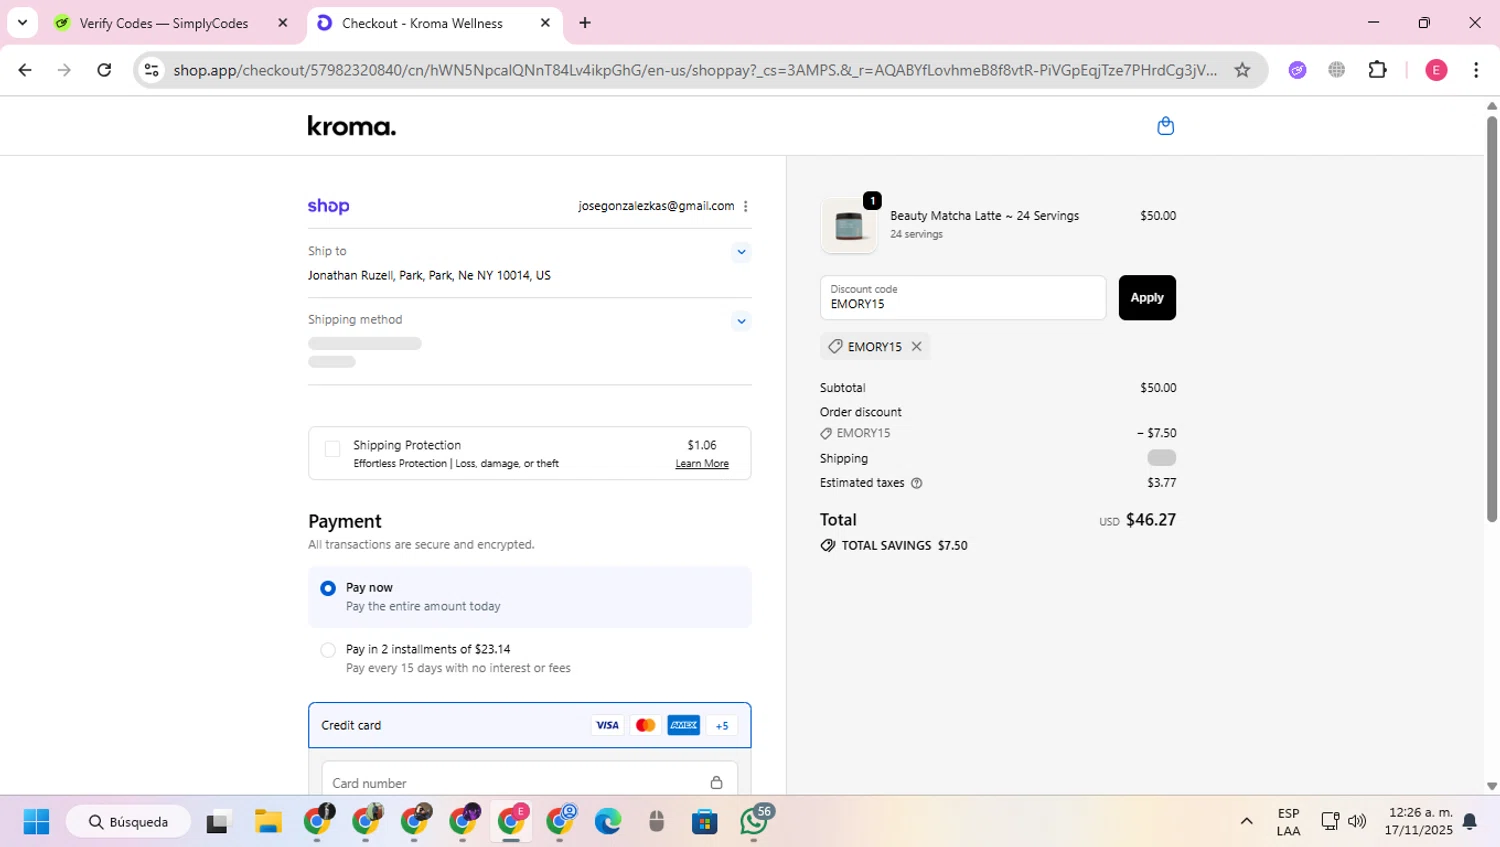Click the address bar URL

695,70
